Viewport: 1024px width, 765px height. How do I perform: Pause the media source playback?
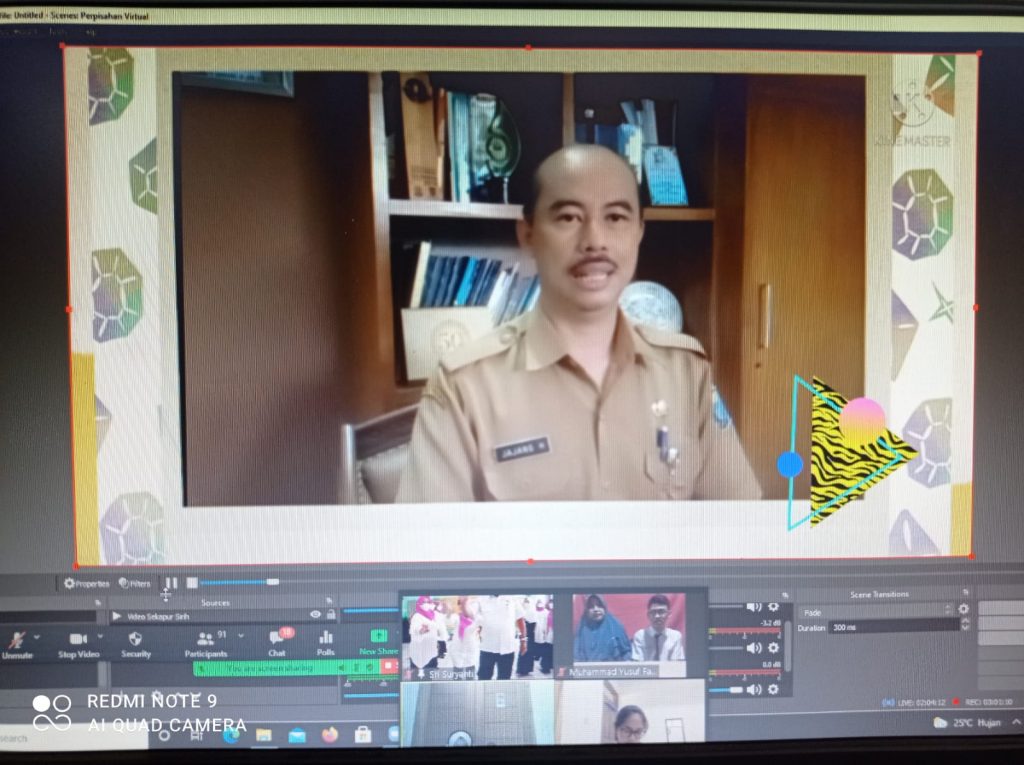171,582
